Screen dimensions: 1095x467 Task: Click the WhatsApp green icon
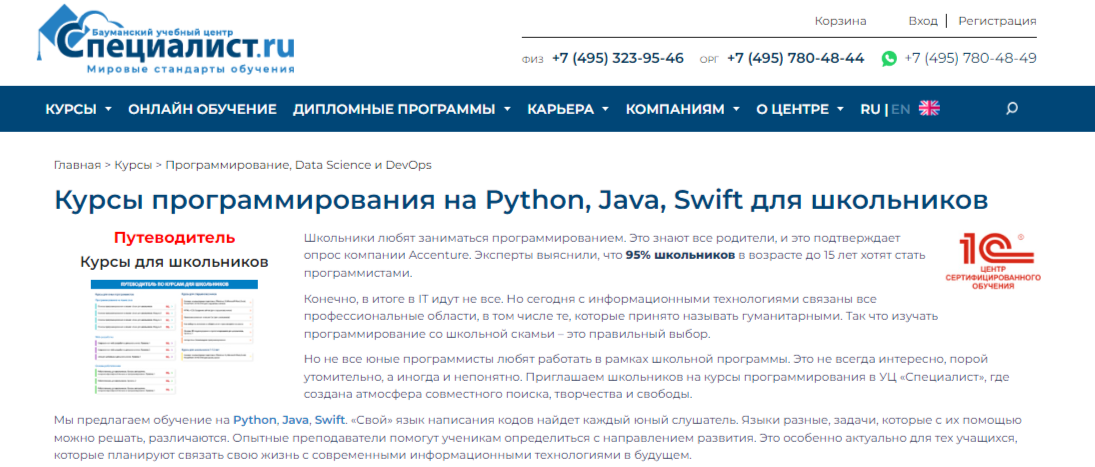[889, 59]
